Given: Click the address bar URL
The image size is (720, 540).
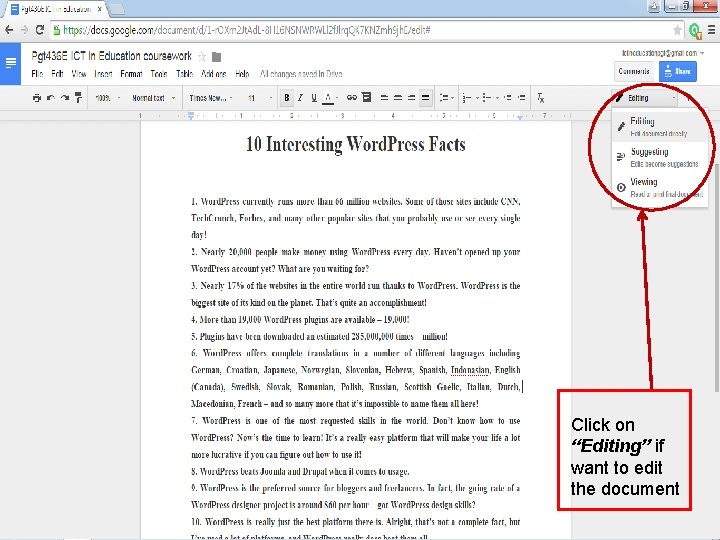Looking at the screenshot, I should point(247,30).
